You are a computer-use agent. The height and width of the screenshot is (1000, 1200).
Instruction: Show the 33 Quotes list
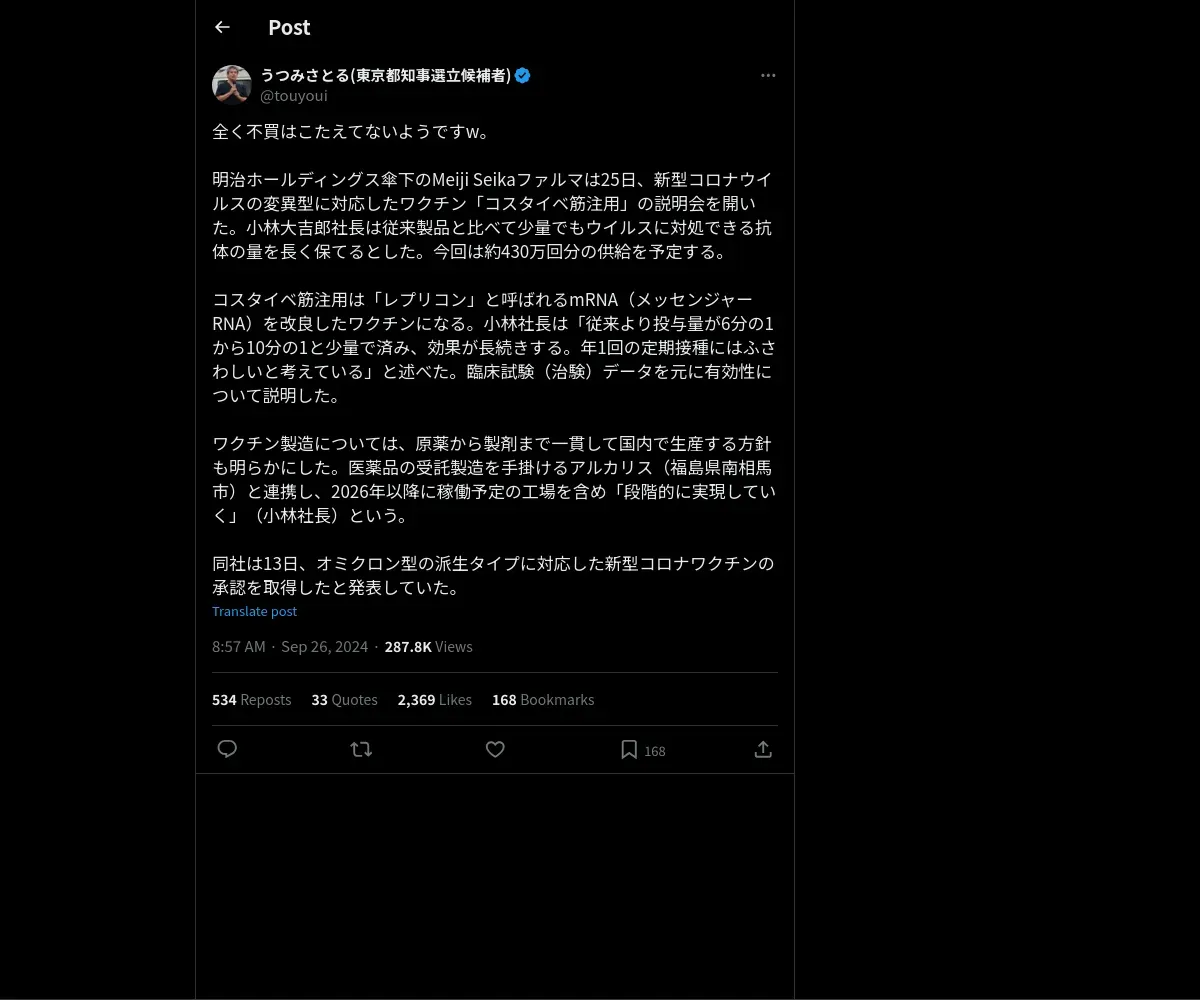(344, 700)
